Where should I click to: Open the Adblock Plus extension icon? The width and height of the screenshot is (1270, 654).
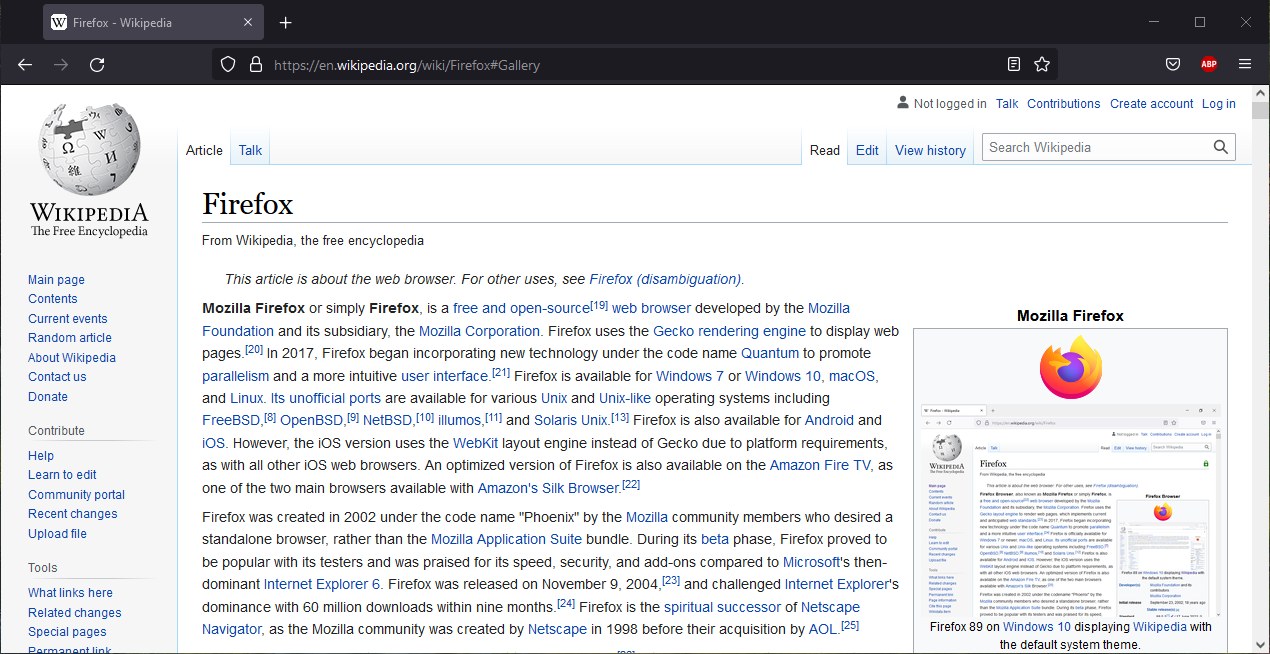point(1209,64)
